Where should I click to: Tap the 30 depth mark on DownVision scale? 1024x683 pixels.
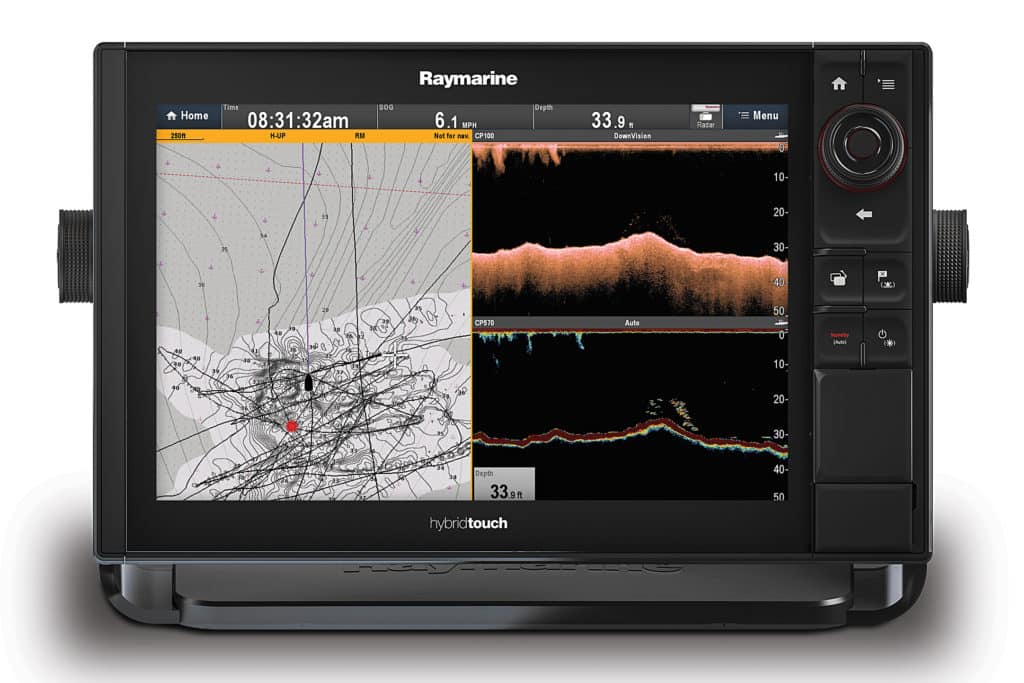(x=780, y=247)
